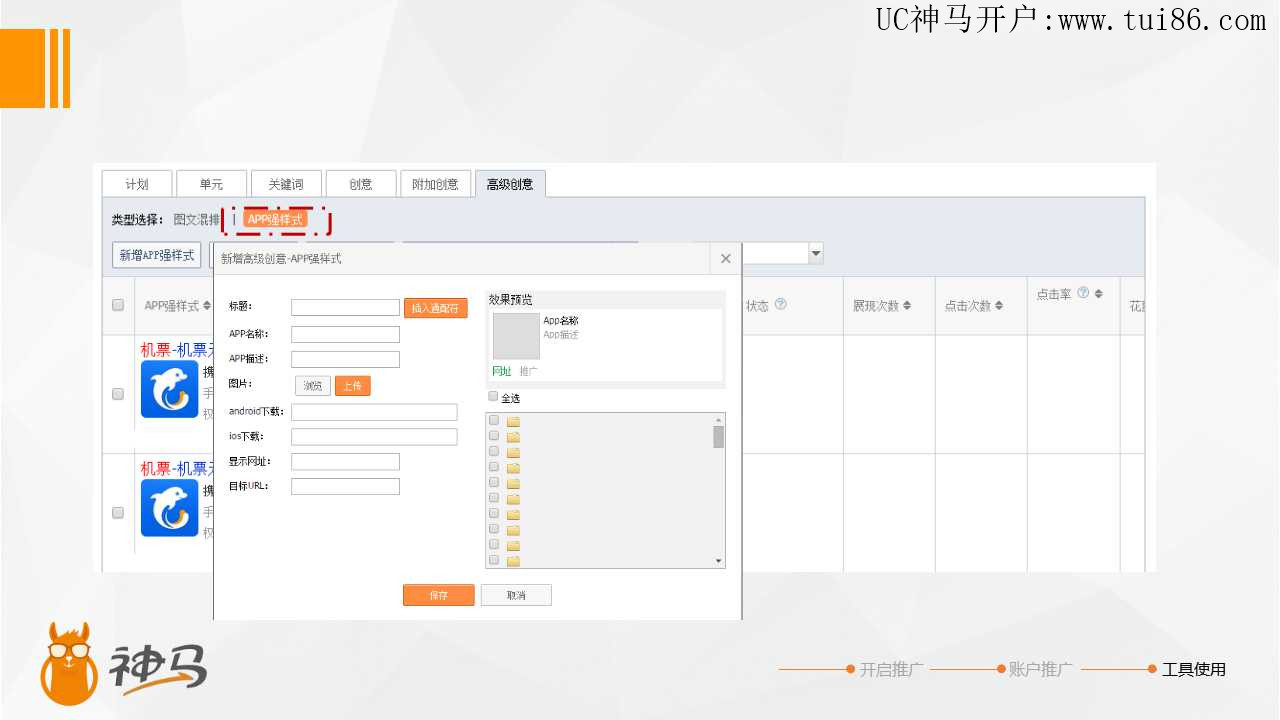Save the form with 保存
The height and width of the screenshot is (720, 1280).
439,595
